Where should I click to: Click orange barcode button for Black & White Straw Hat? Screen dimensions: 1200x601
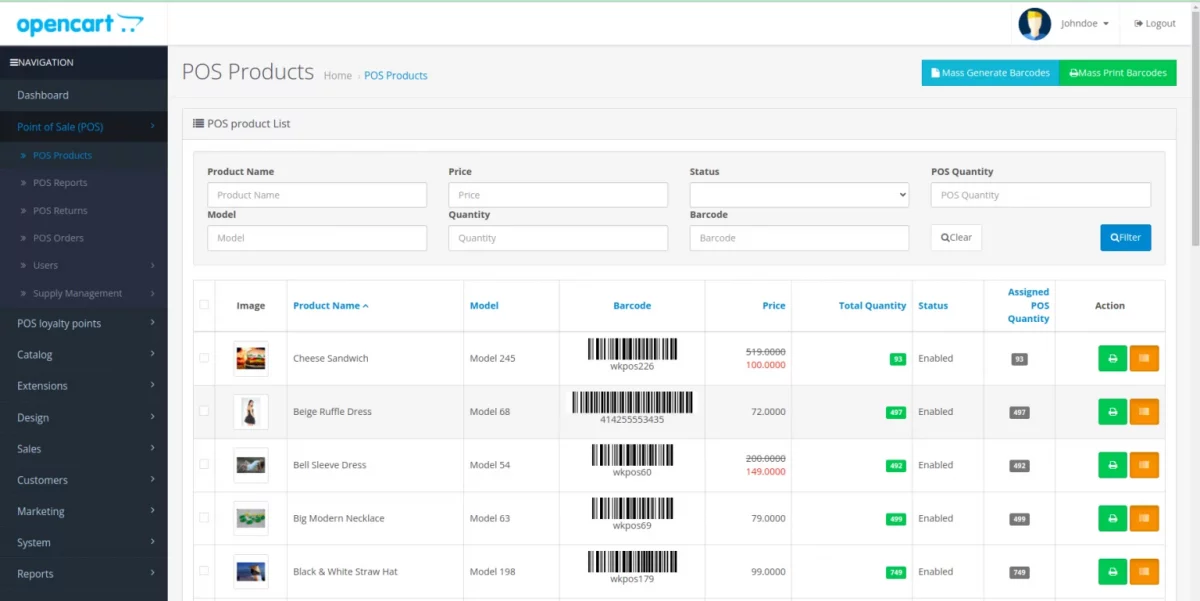1144,571
